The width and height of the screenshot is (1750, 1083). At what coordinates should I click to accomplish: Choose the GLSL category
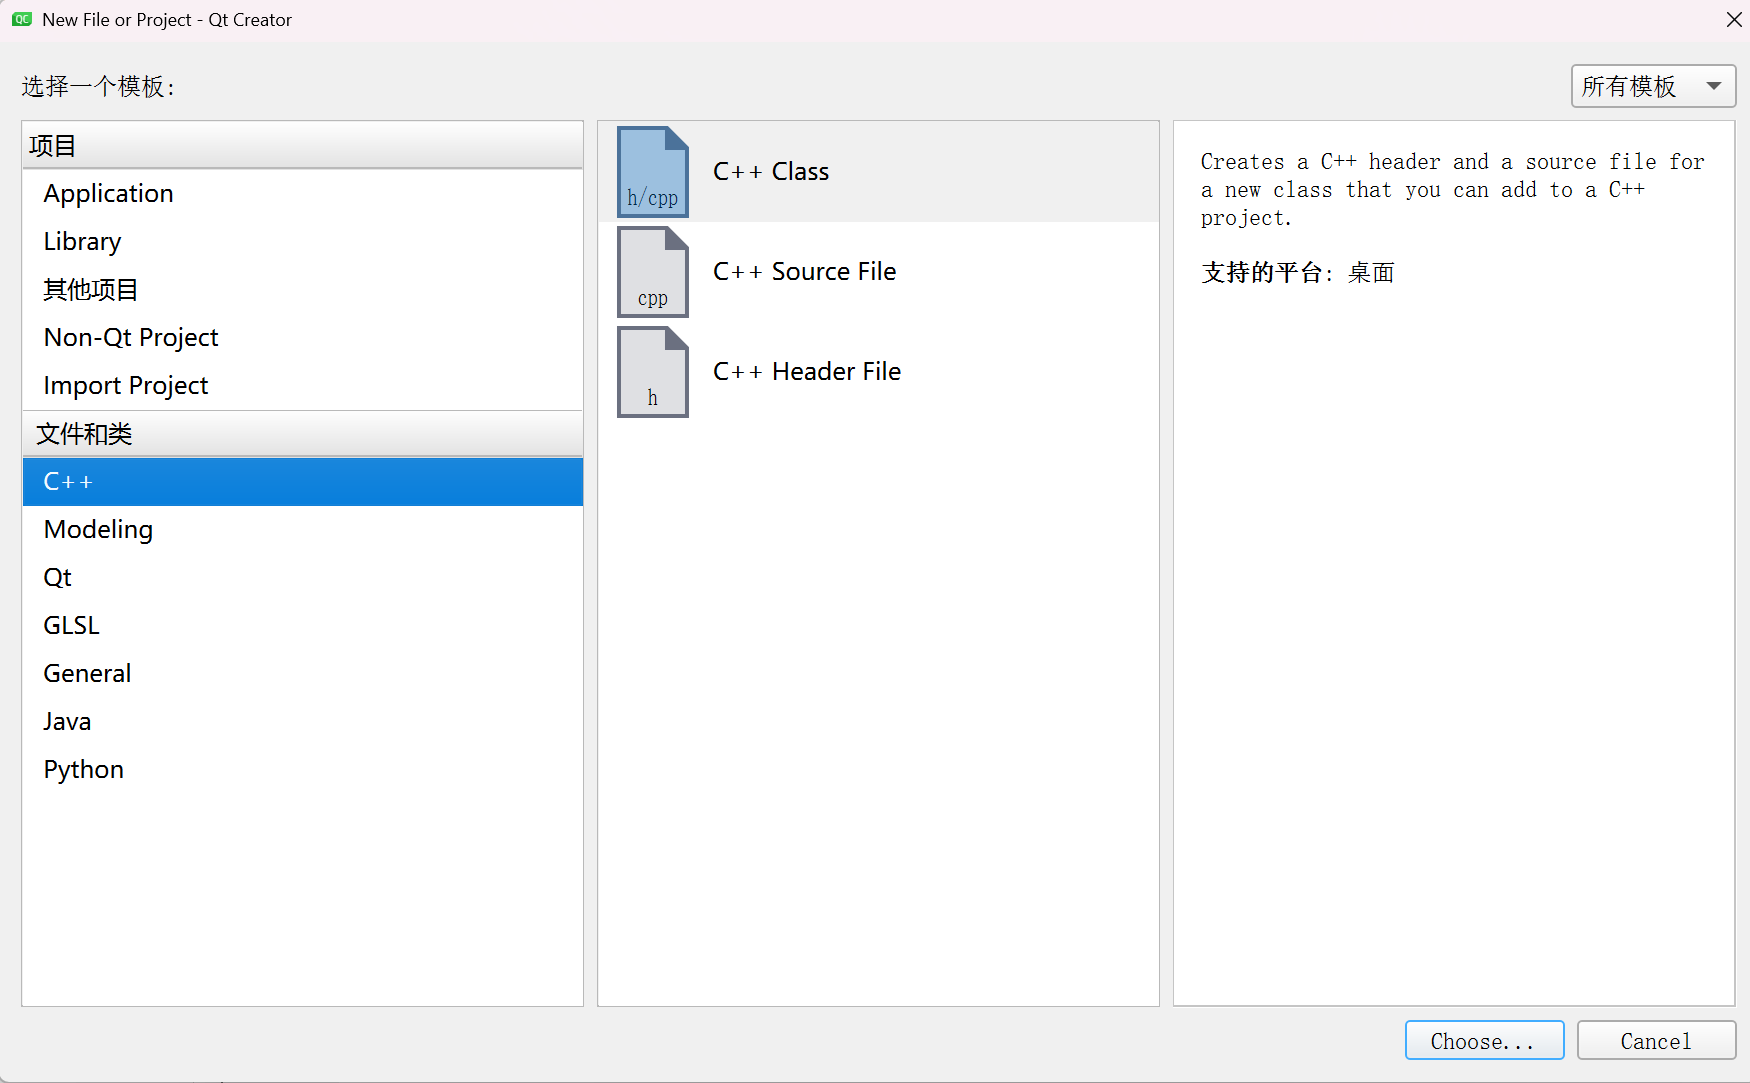click(71, 624)
